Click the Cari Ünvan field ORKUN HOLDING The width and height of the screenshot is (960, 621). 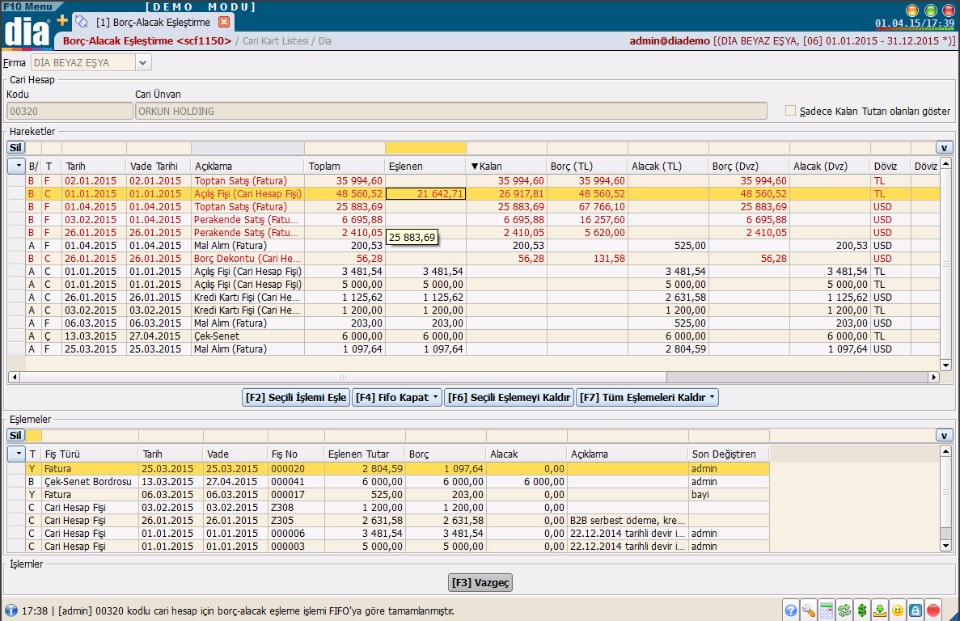[x=451, y=111]
